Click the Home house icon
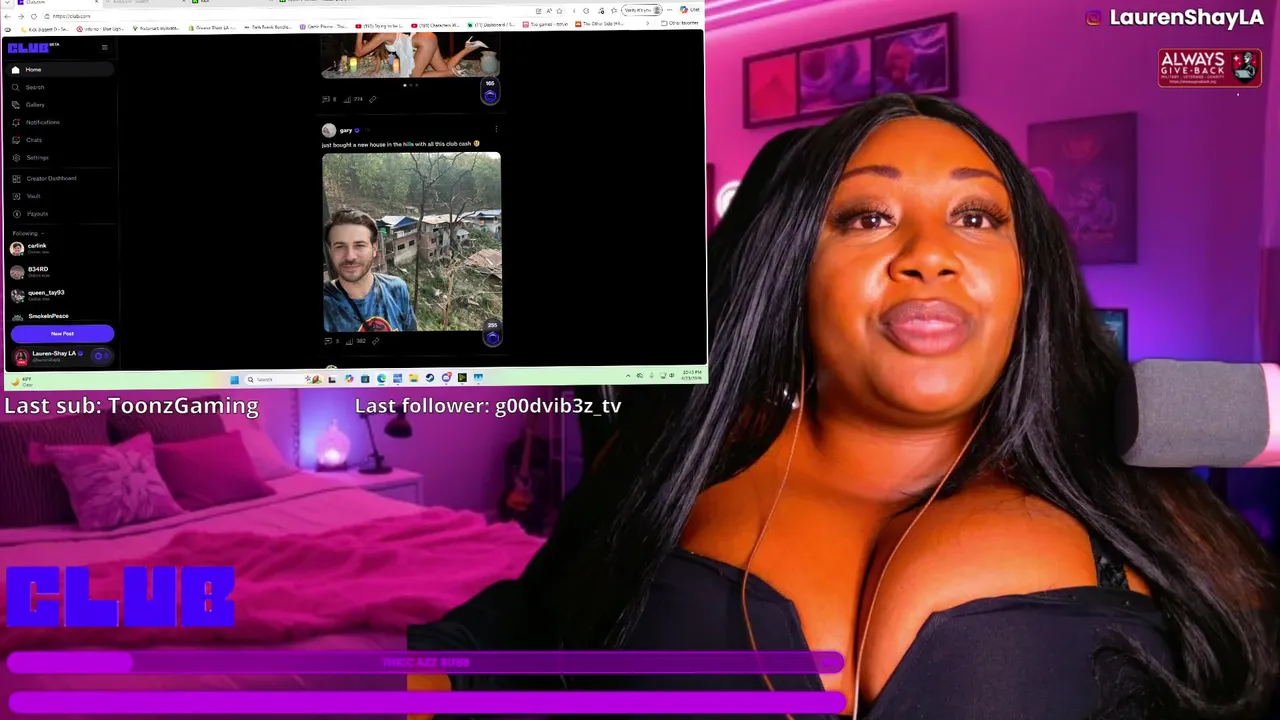 point(16,70)
